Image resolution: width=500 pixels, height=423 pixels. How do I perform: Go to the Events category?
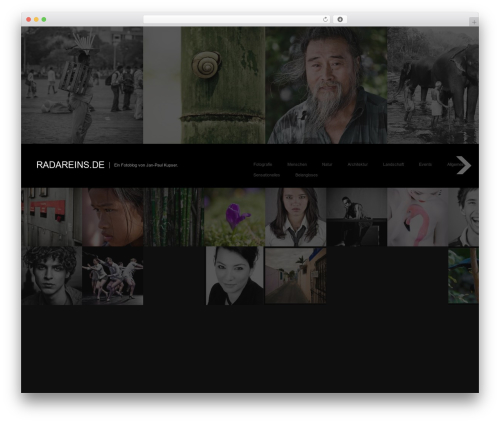coord(425,164)
